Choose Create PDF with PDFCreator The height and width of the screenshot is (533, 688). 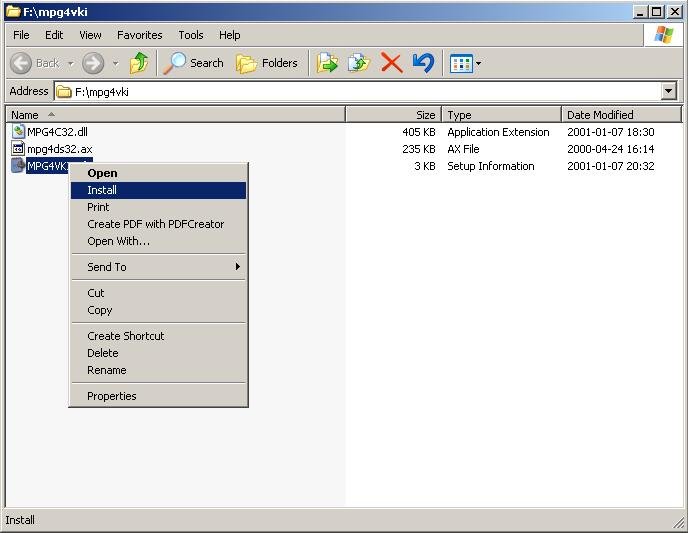click(x=158, y=224)
